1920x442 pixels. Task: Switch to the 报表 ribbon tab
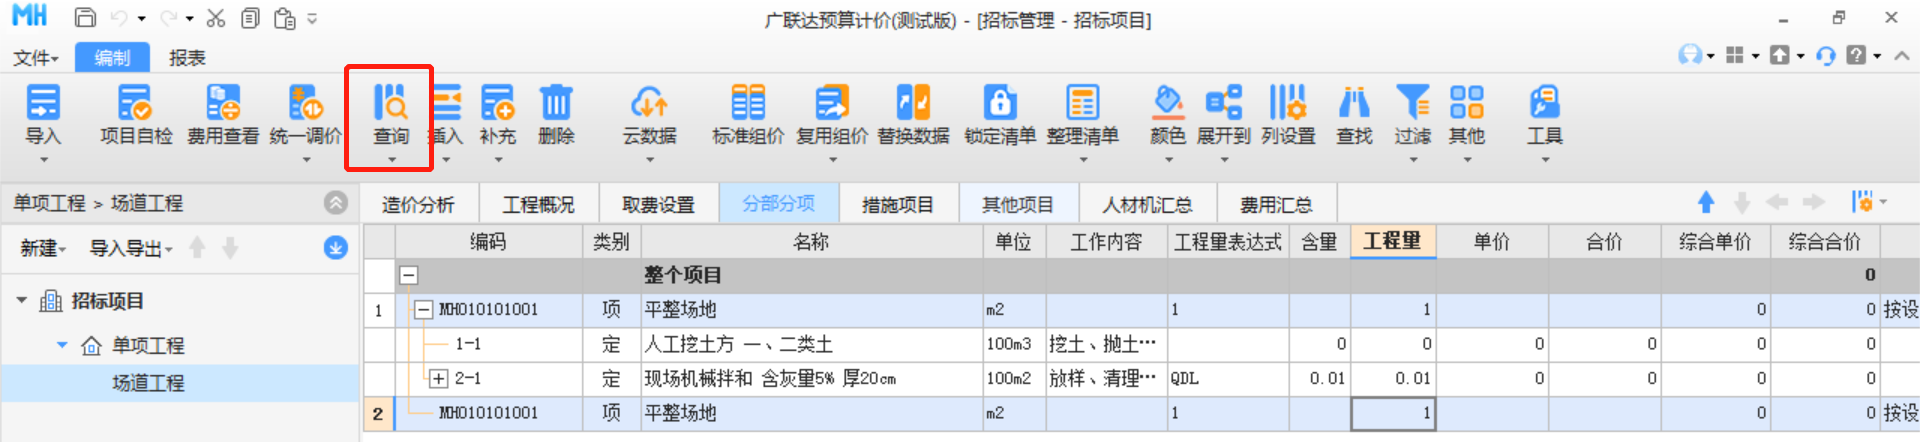tap(187, 58)
